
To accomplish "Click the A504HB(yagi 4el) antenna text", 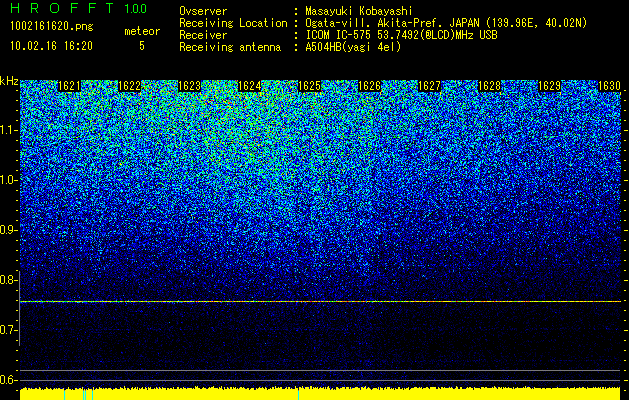I will [x=353, y=47].
